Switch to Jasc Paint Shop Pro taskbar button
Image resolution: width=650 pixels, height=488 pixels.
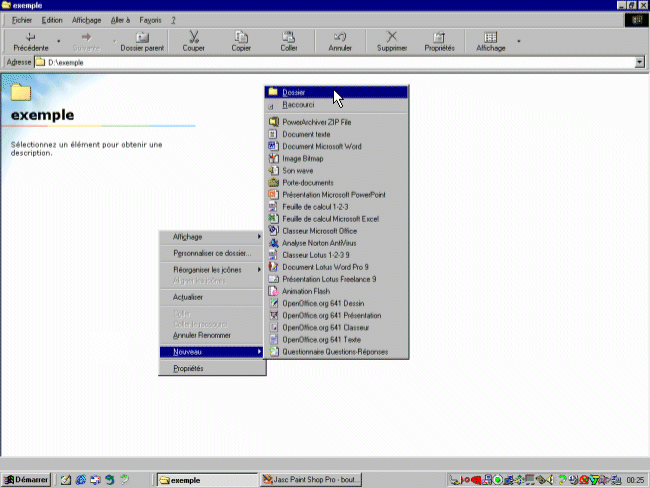(311, 480)
